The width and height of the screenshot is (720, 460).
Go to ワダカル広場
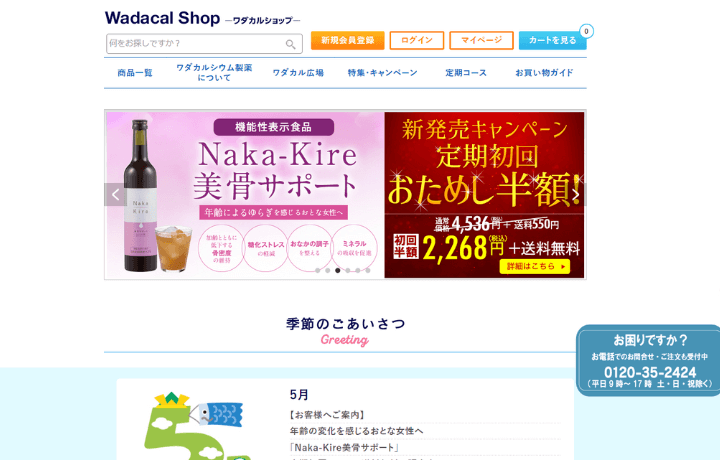click(298, 73)
